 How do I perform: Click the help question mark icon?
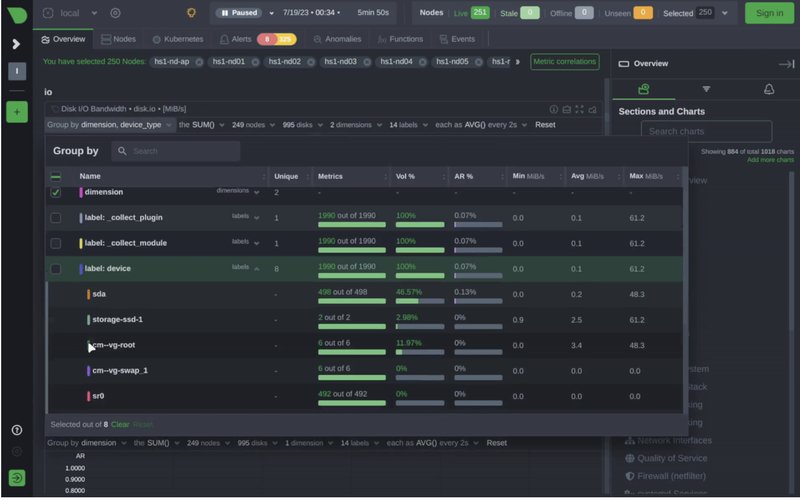pos(16,430)
